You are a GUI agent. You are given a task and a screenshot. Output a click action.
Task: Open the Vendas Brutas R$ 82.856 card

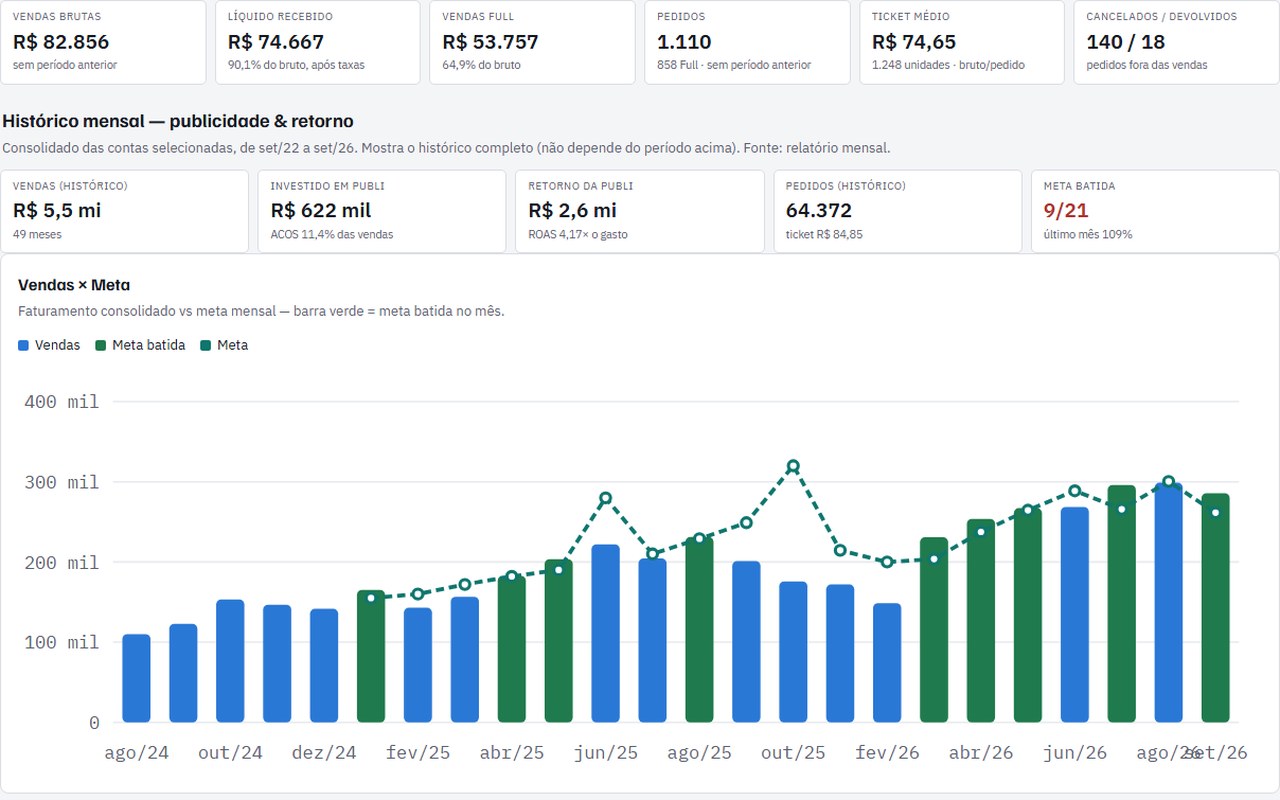tap(103, 42)
